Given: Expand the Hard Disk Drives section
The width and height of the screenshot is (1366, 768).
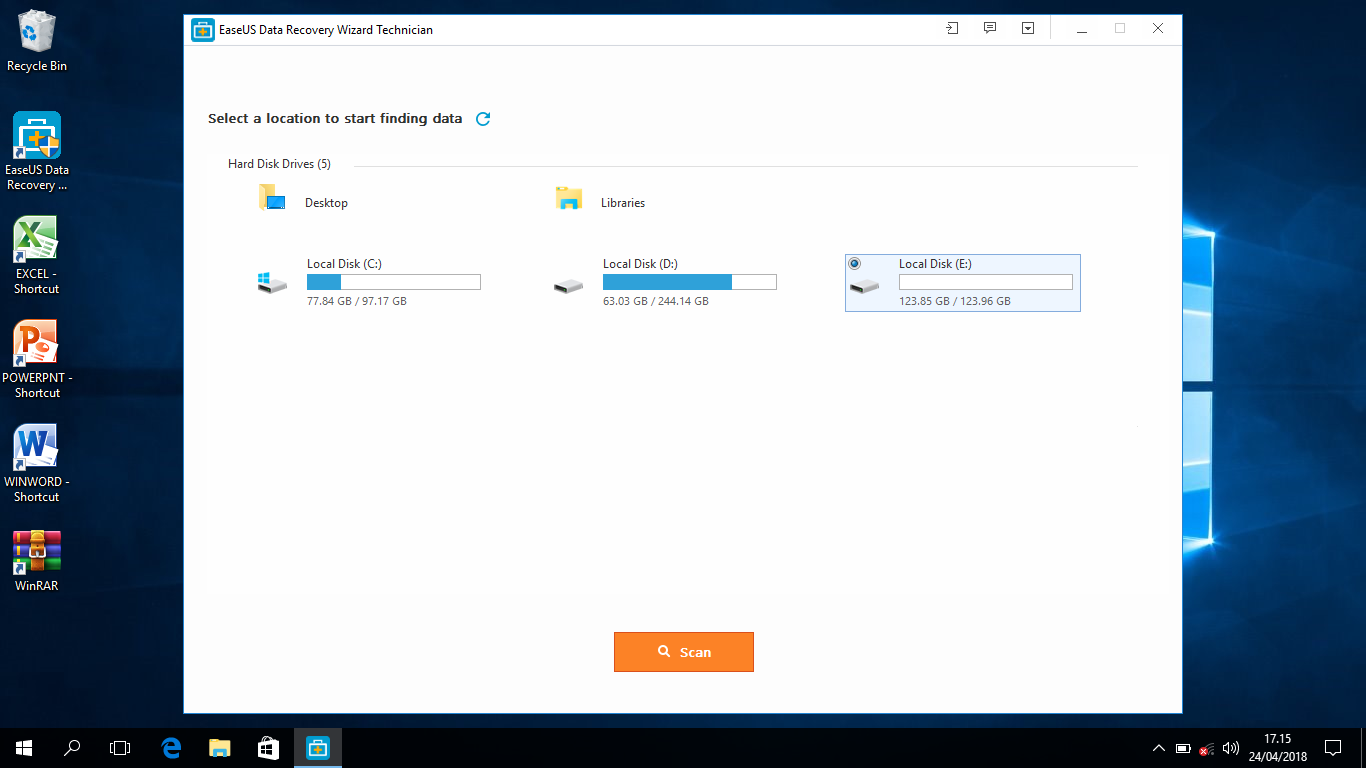Looking at the screenshot, I should (279, 163).
